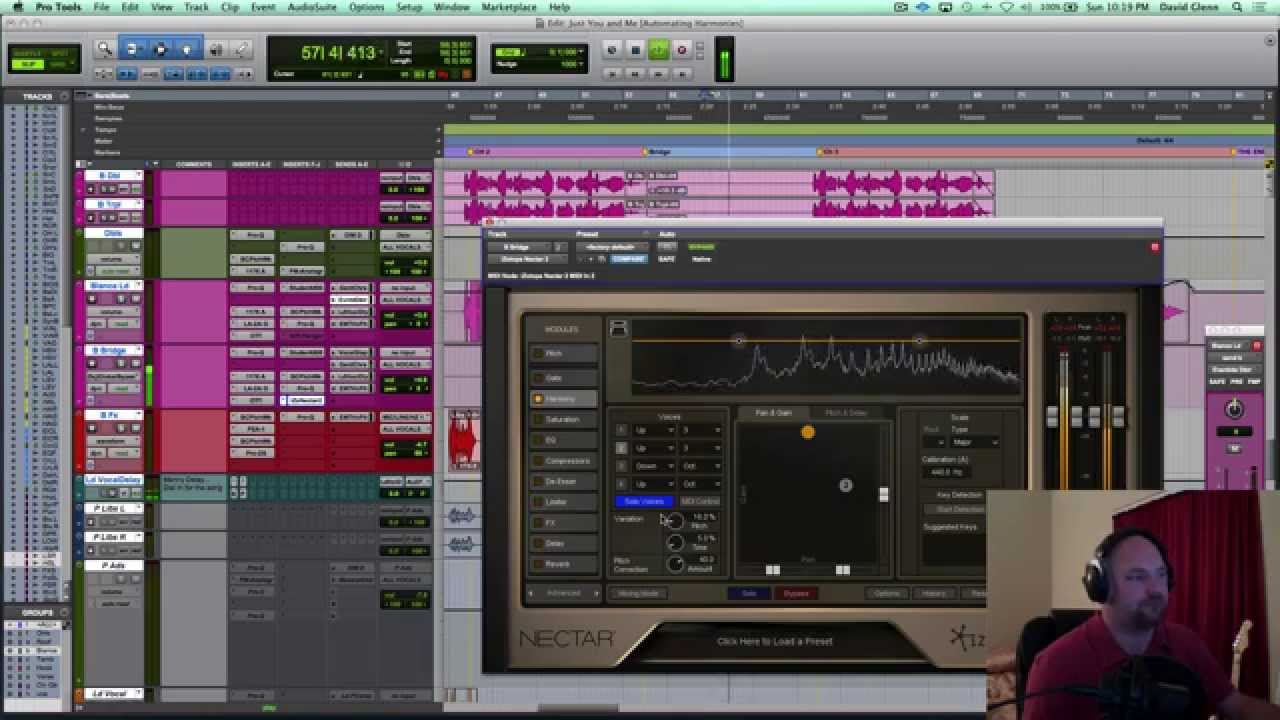Toggle the Limiter module in Nectar
The width and height of the screenshot is (1280, 720).
[x=538, y=502]
